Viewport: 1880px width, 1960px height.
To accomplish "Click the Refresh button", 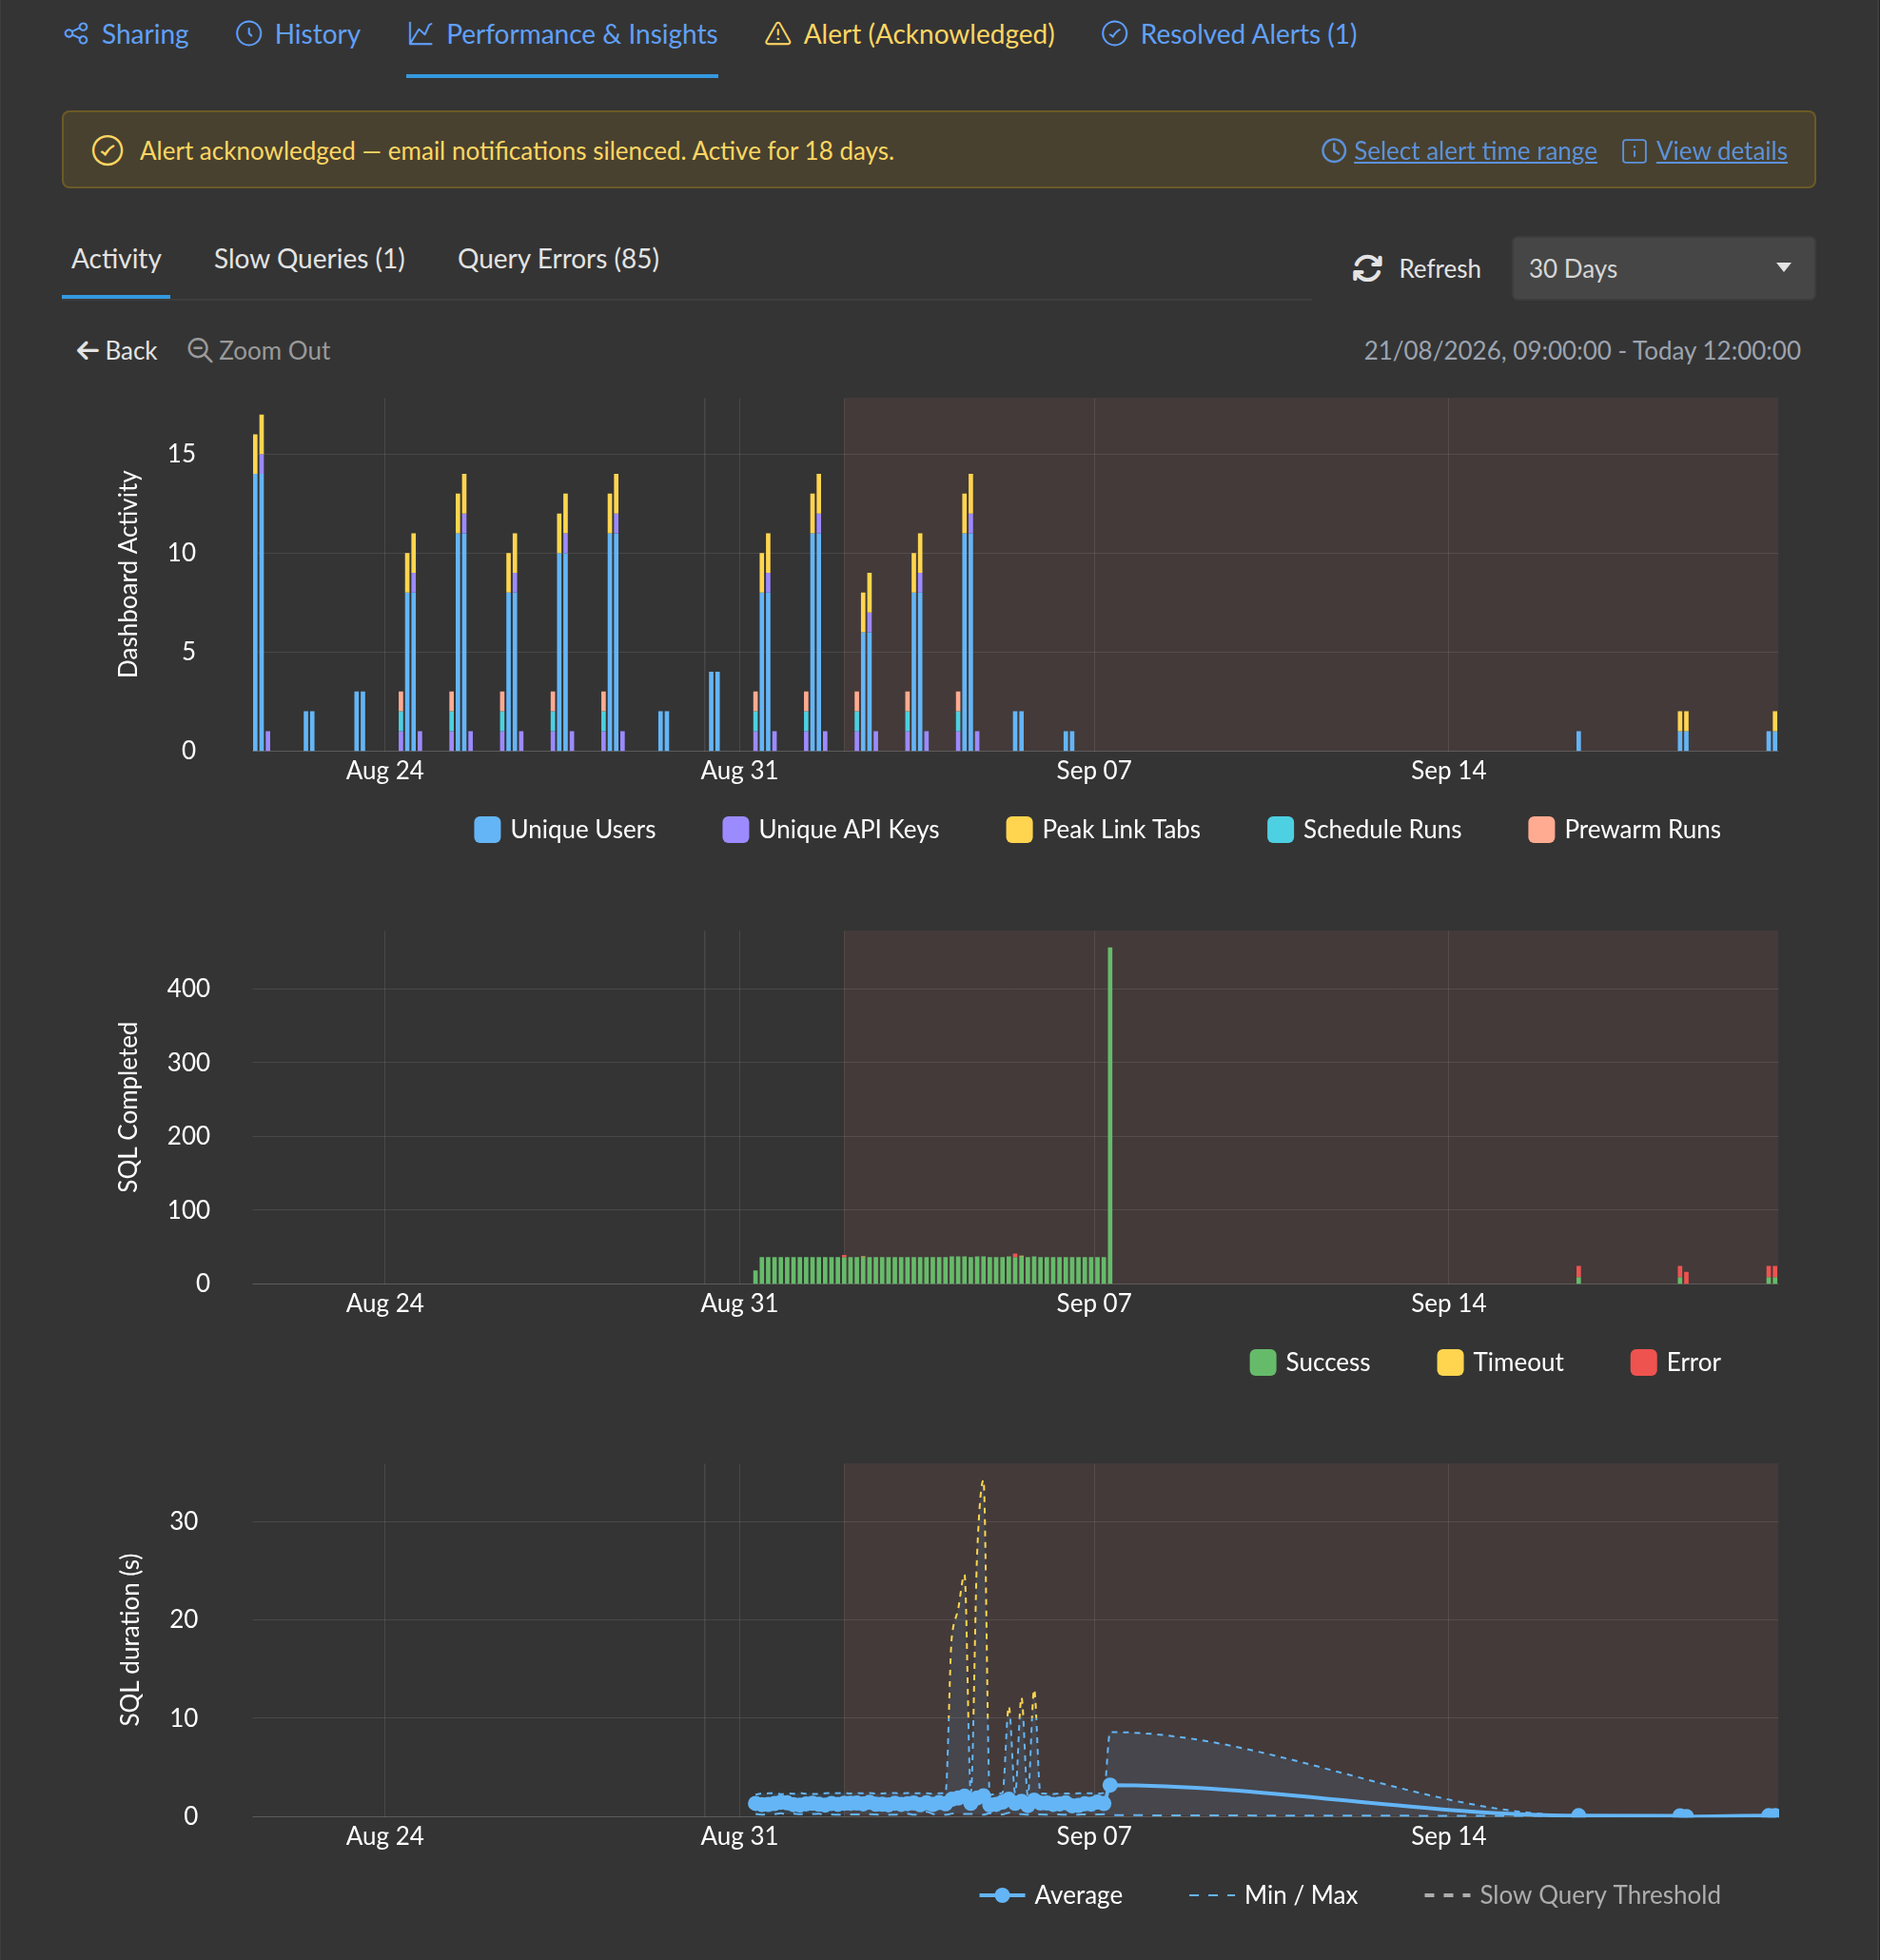I will [1416, 269].
